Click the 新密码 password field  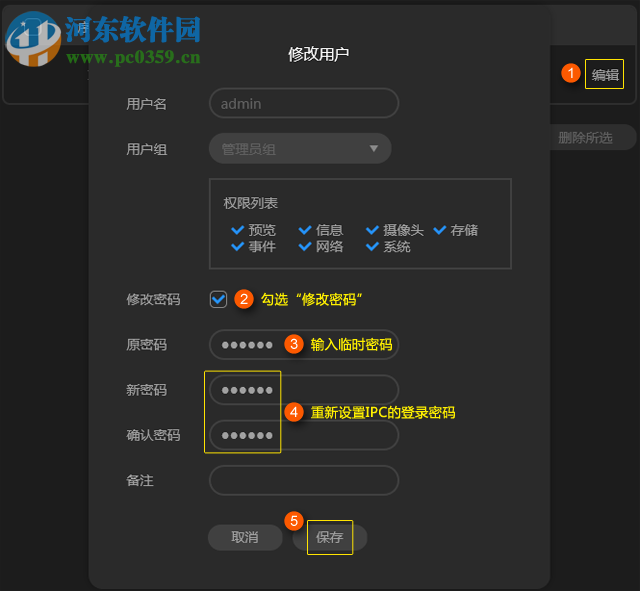(304, 390)
